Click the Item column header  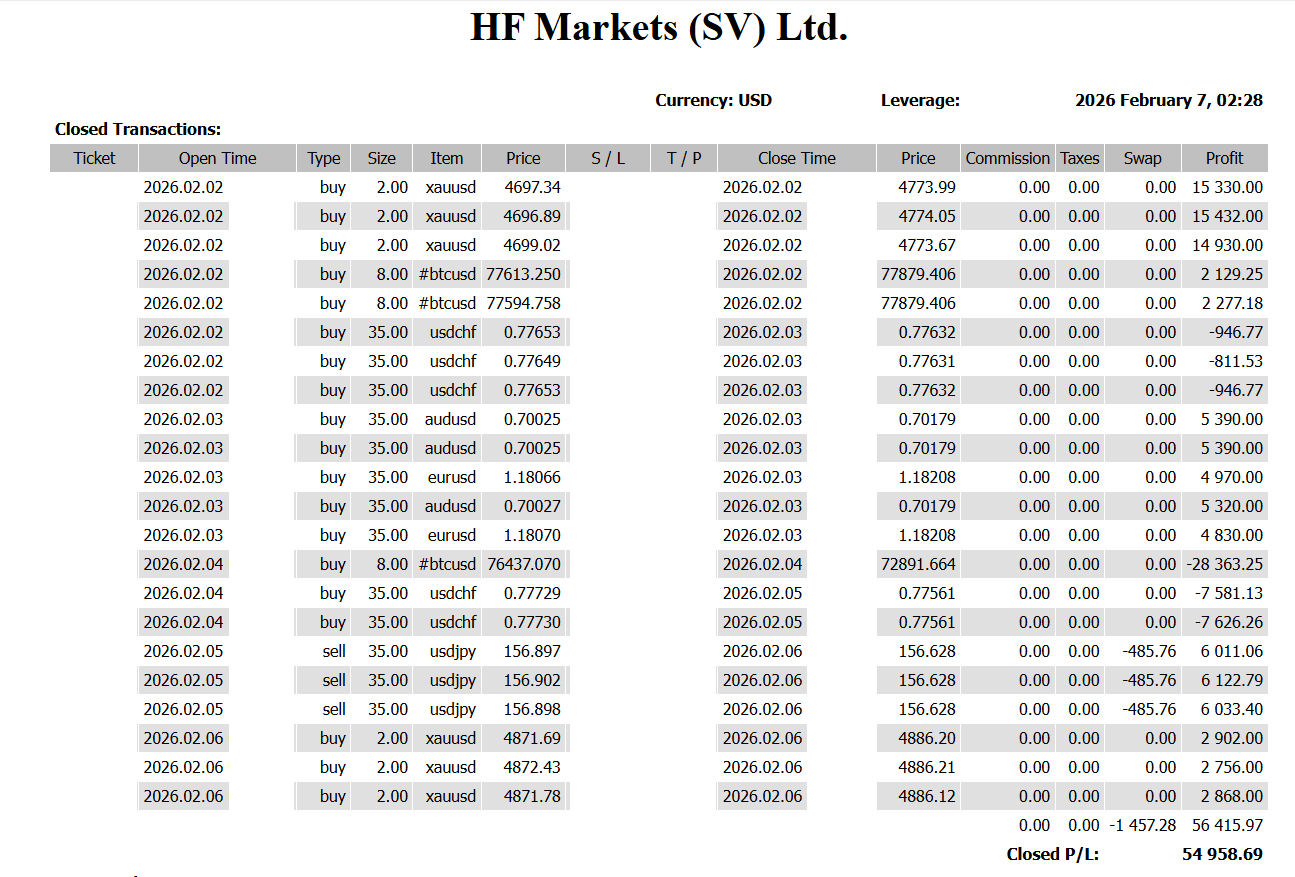[x=446, y=158]
